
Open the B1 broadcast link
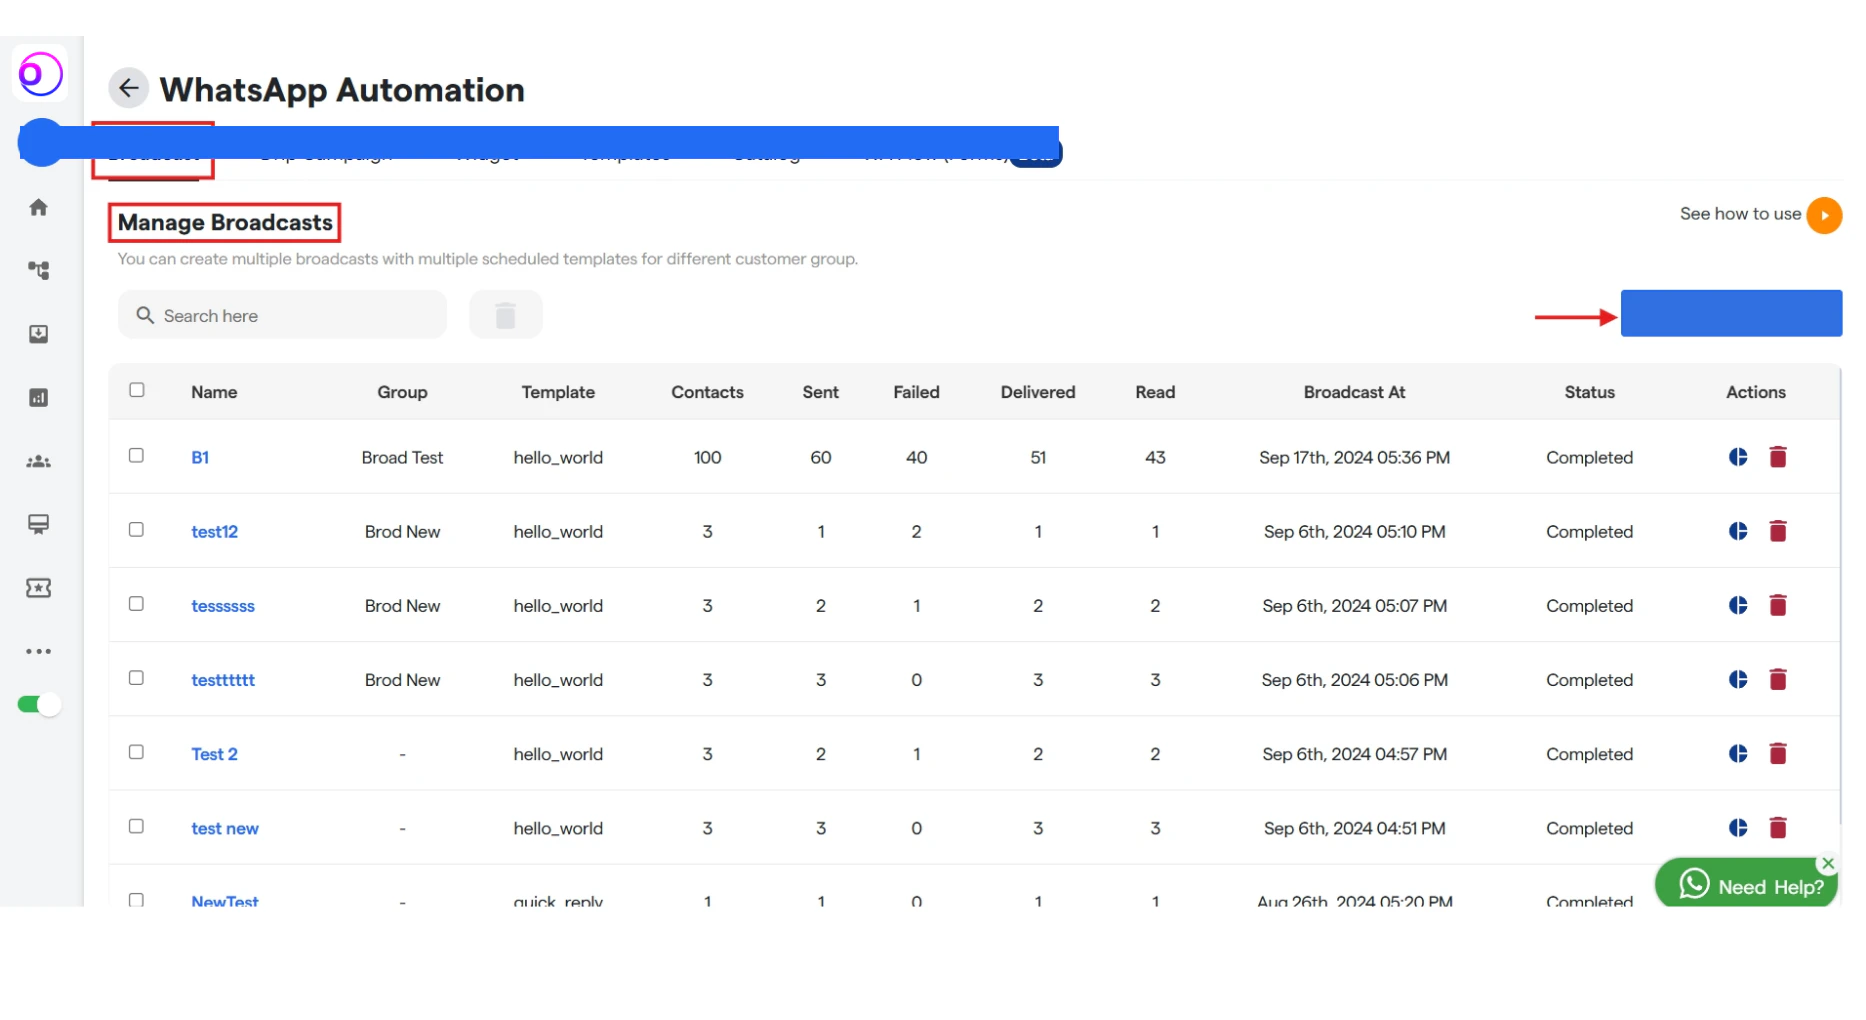pyautogui.click(x=200, y=457)
